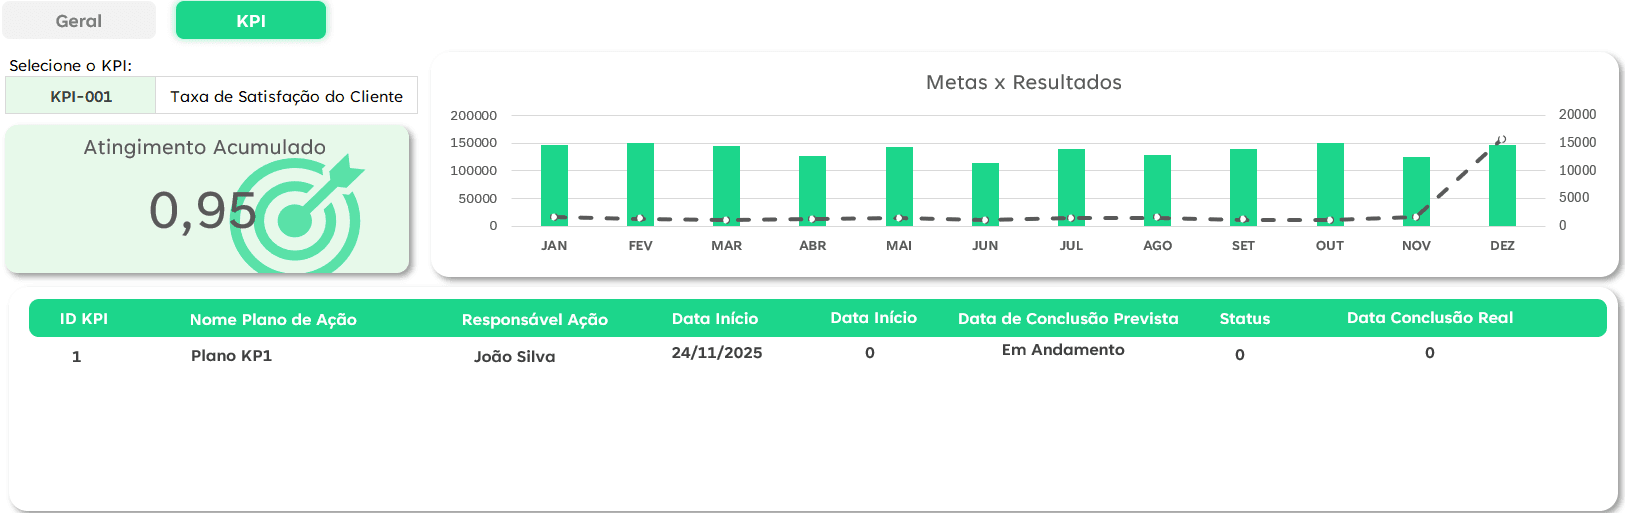Select the João Silva cell

point(514,357)
